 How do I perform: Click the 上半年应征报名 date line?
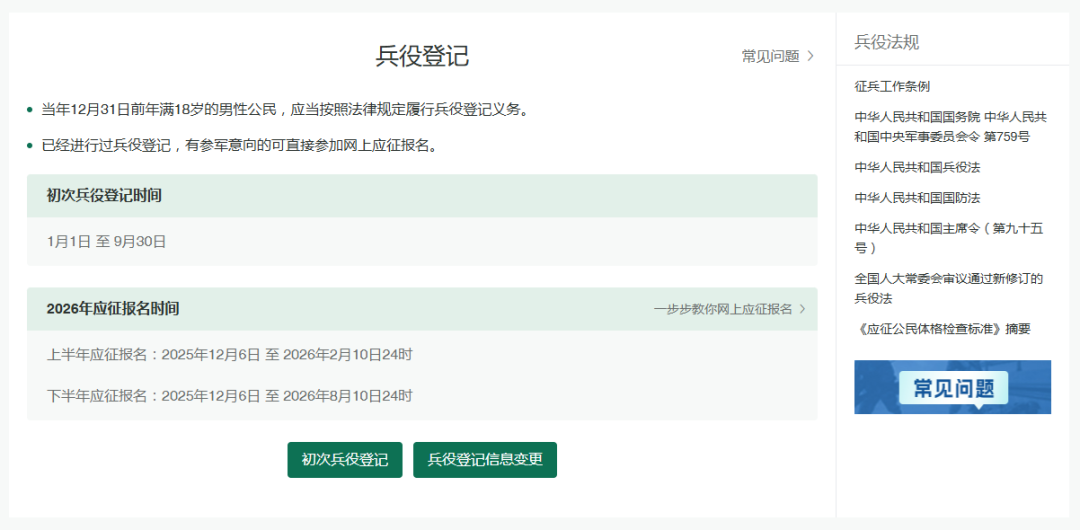click(x=230, y=355)
